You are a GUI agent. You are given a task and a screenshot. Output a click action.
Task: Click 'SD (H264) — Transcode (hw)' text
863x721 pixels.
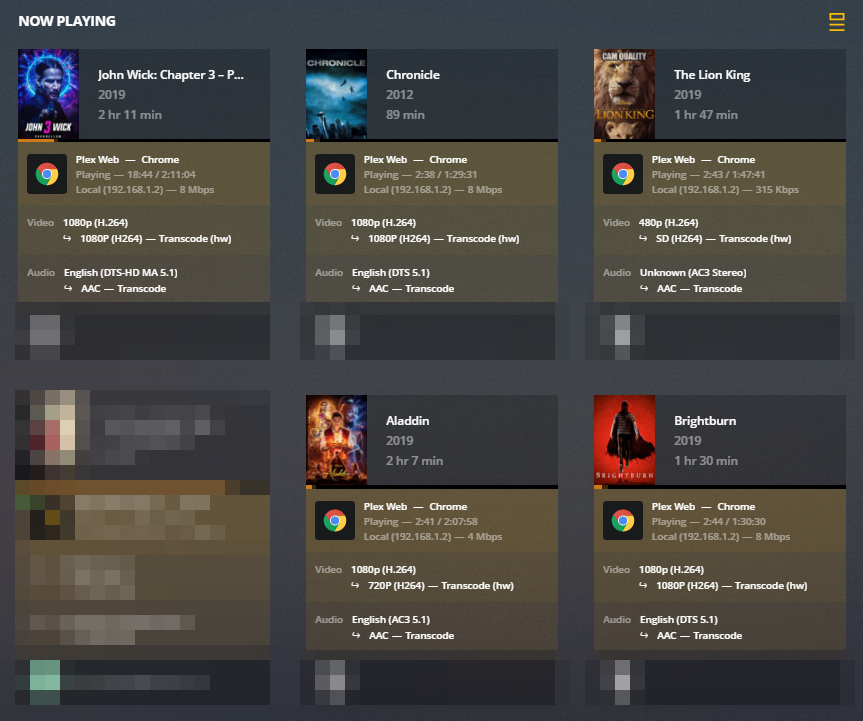tap(723, 239)
